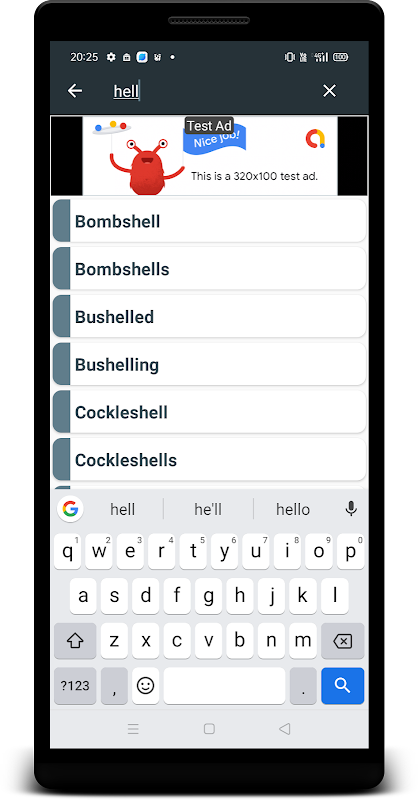Toggle the shift key on keyboard

(75, 641)
